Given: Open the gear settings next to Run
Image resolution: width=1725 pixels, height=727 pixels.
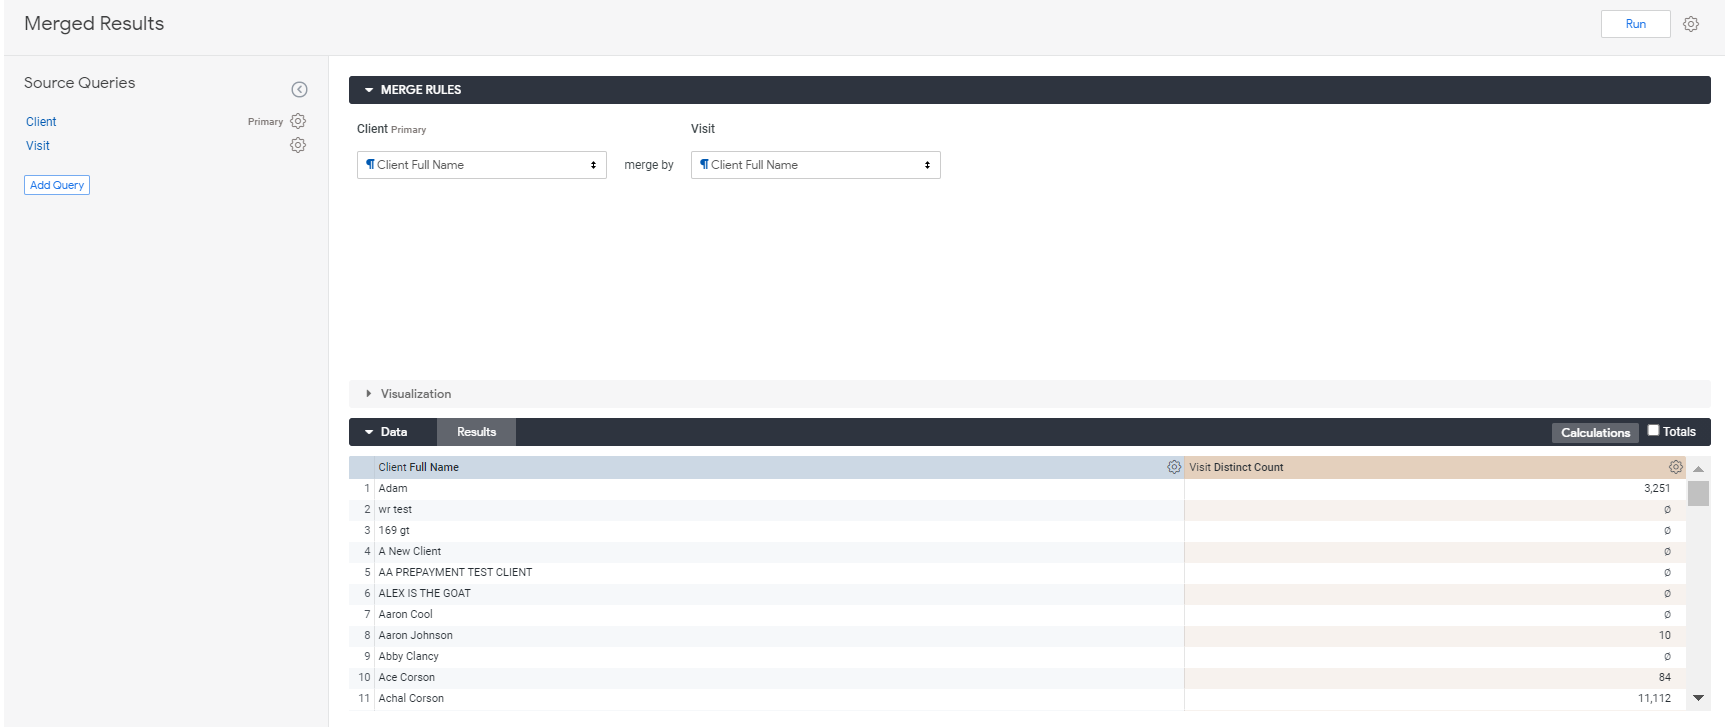Looking at the screenshot, I should click(1691, 24).
